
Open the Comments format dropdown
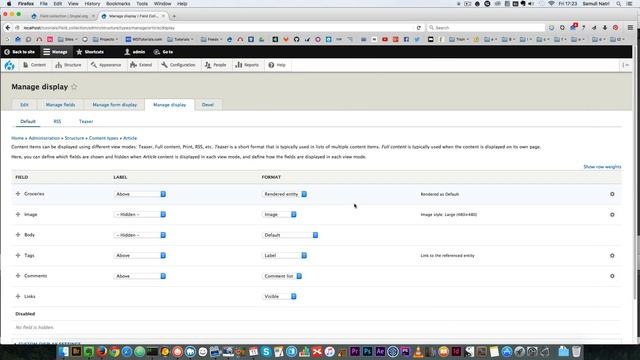click(282, 276)
